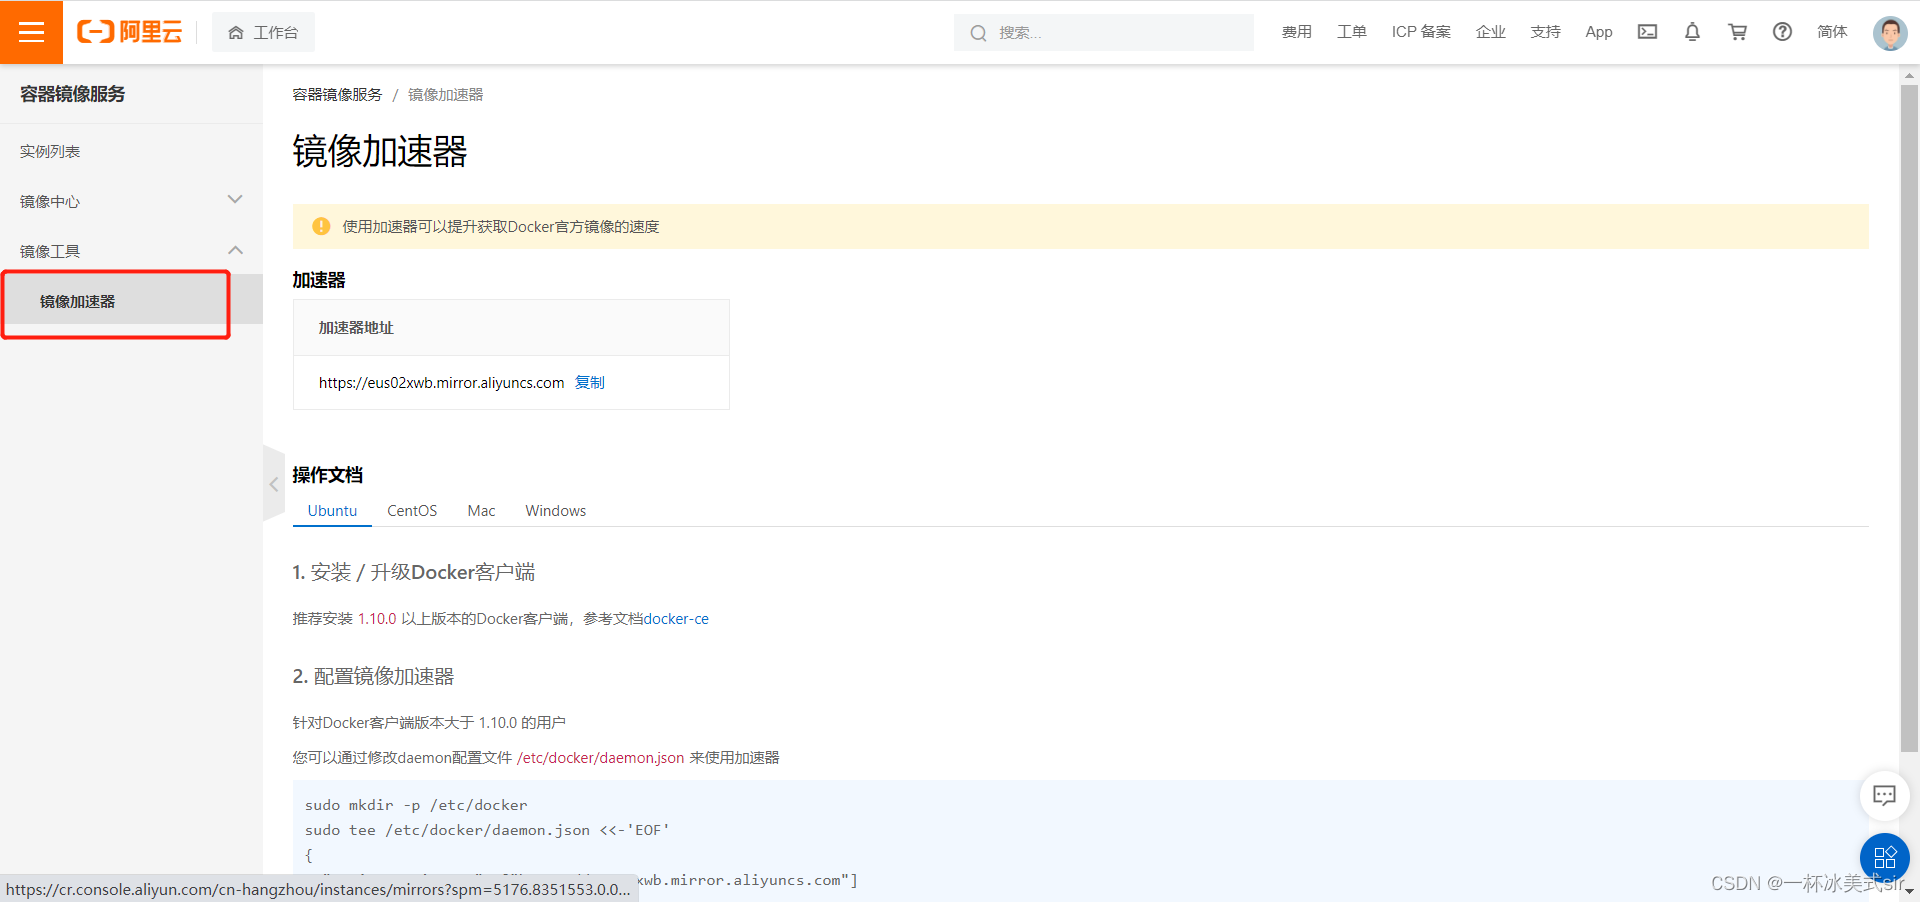Image resolution: width=1920 pixels, height=902 pixels.
Task: Click the search input field
Action: point(1103,32)
